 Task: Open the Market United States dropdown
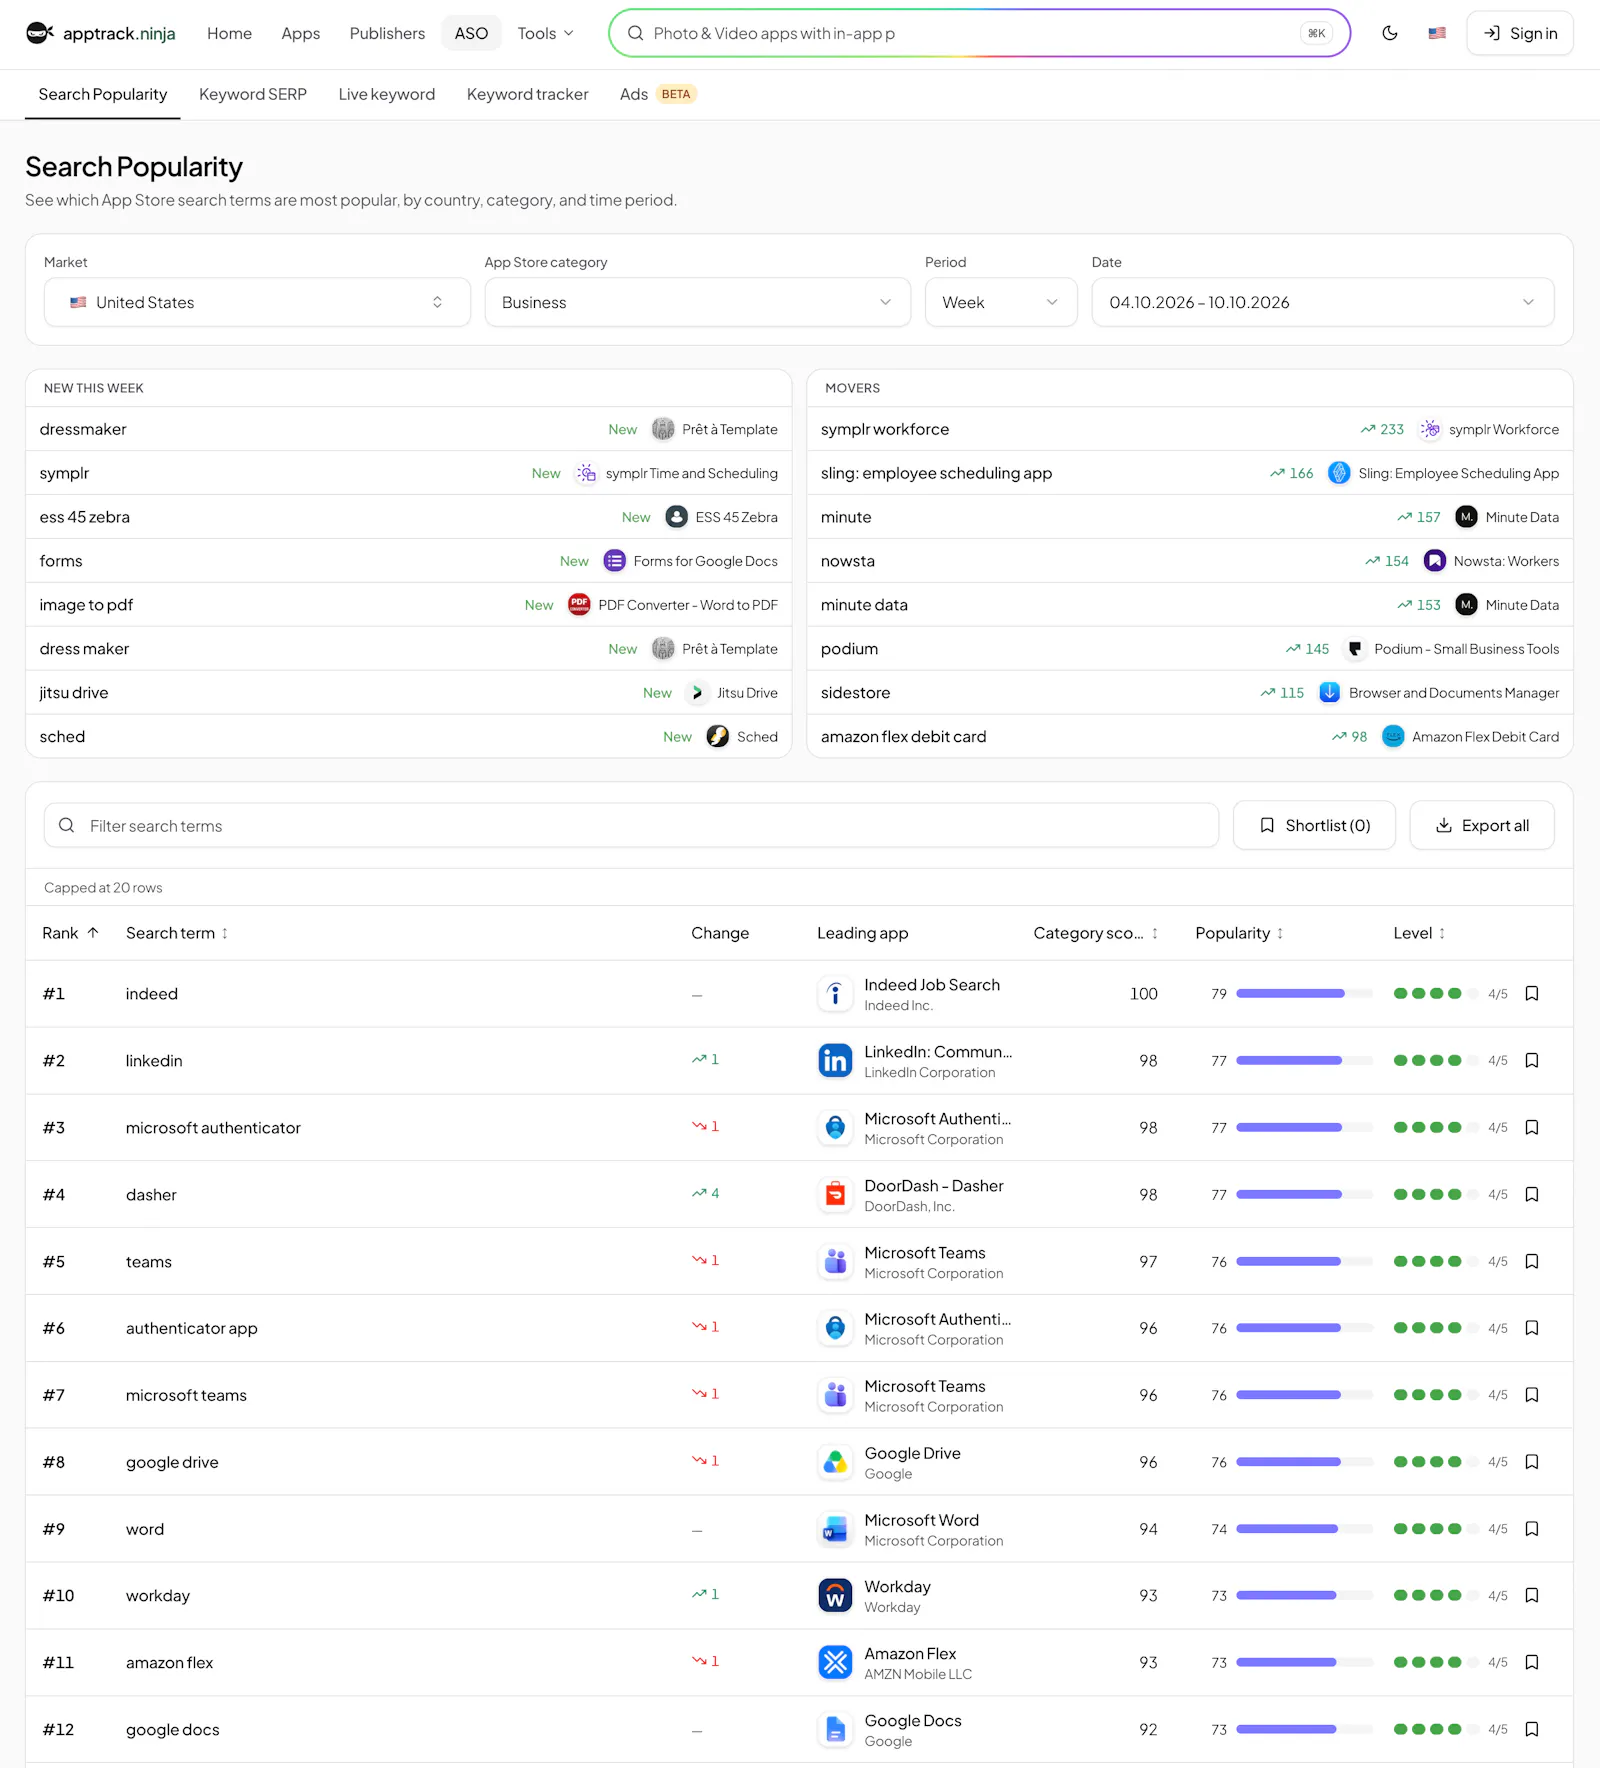pos(257,302)
